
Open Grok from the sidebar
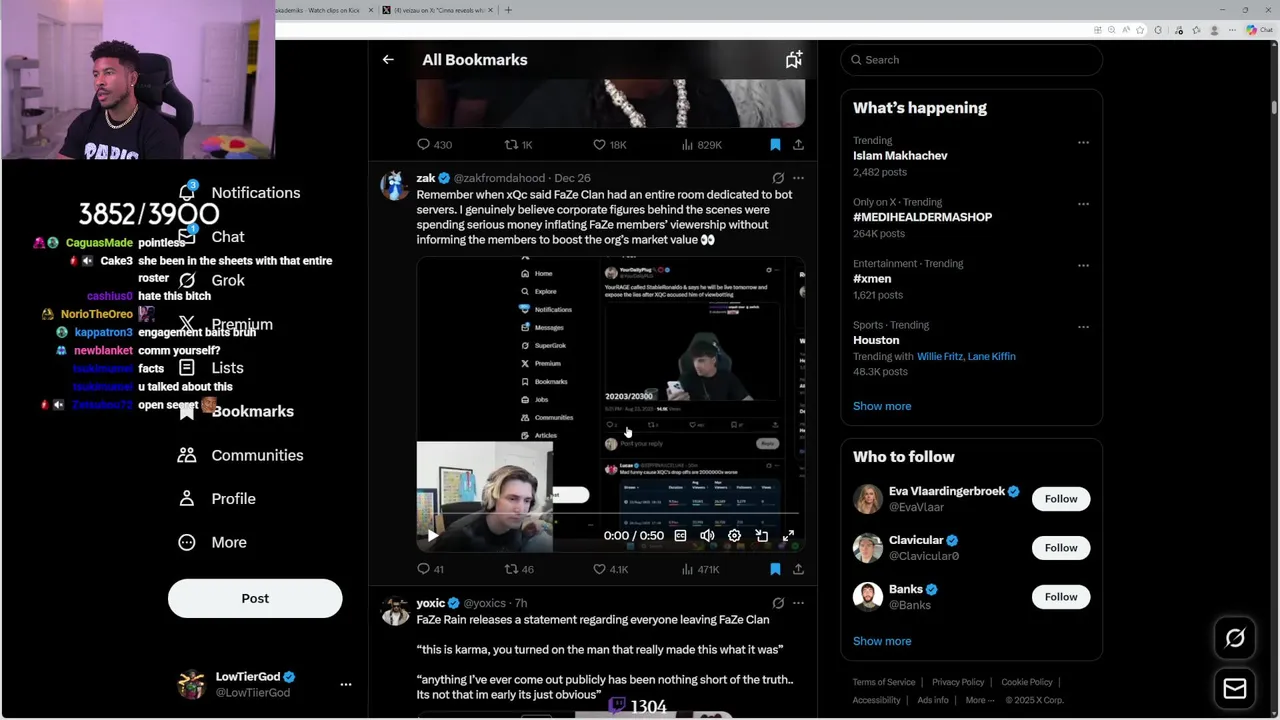pyautogui.click(x=212, y=281)
